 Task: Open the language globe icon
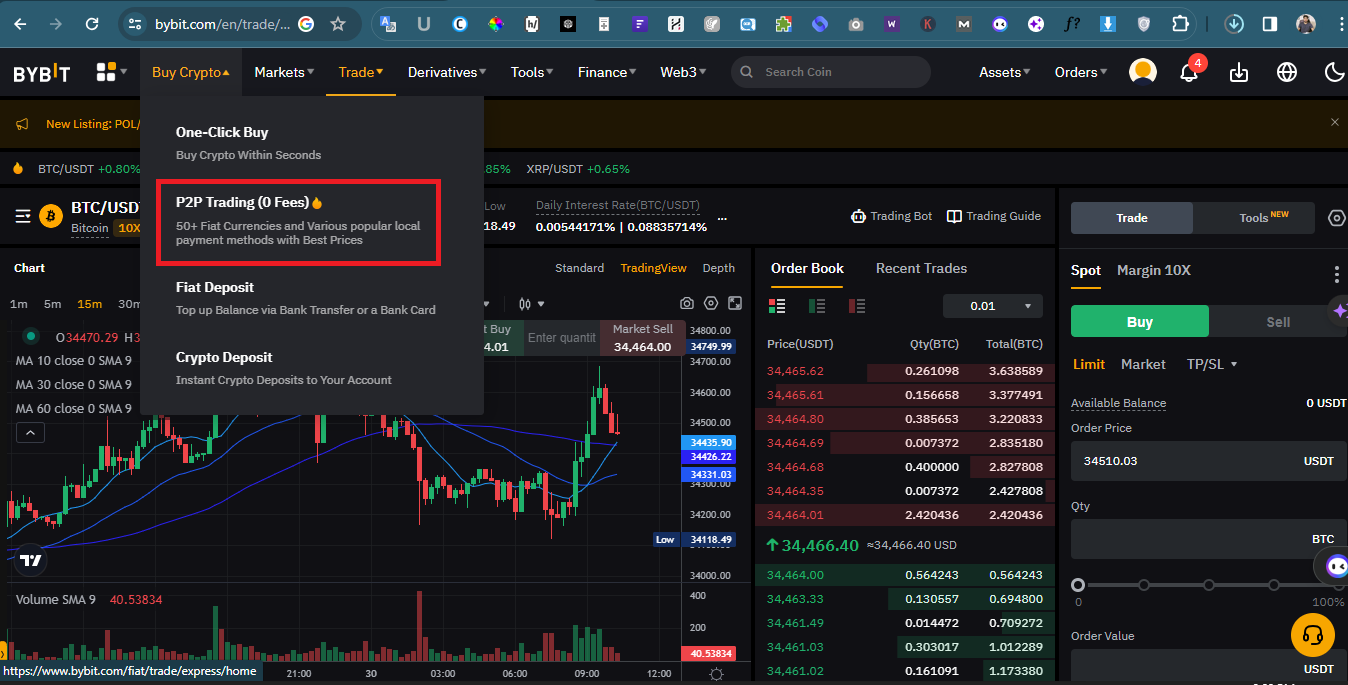pyautogui.click(x=1287, y=72)
